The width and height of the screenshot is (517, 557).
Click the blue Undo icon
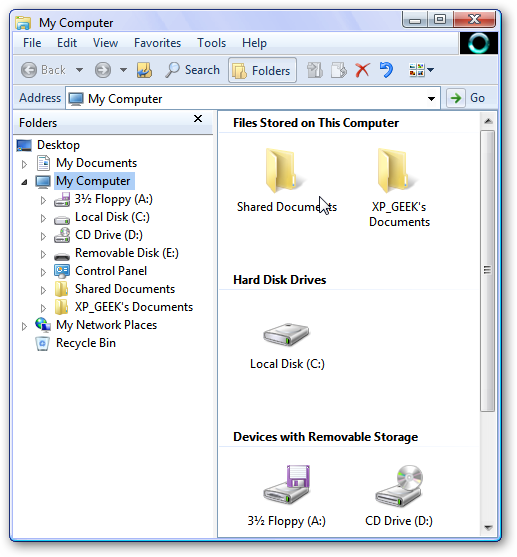(386, 70)
